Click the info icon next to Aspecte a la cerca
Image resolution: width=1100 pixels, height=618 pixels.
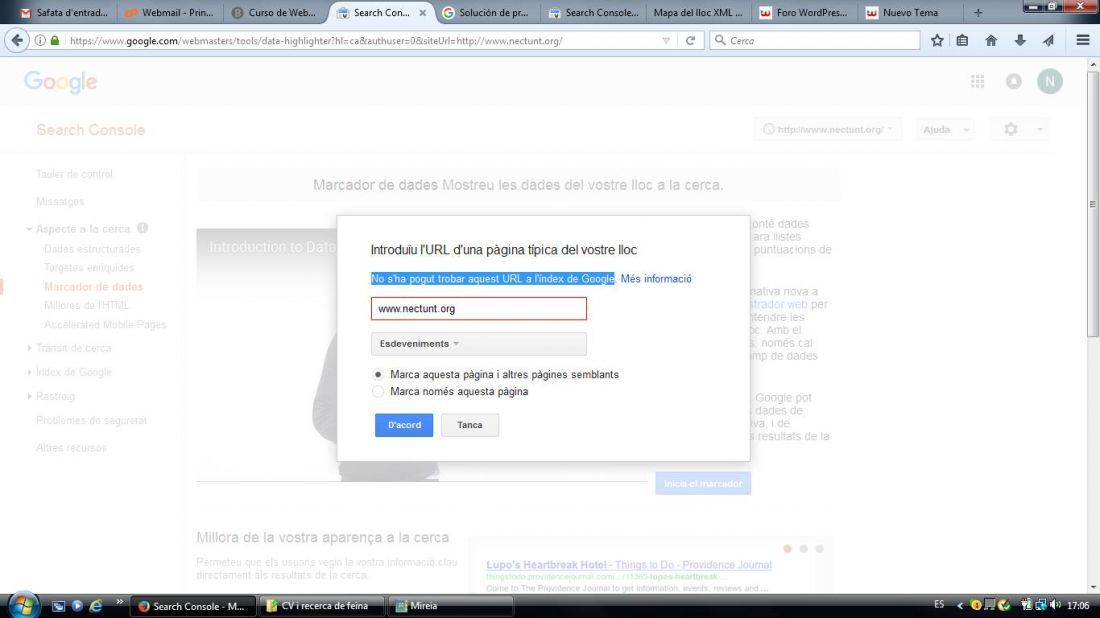pos(142,228)
